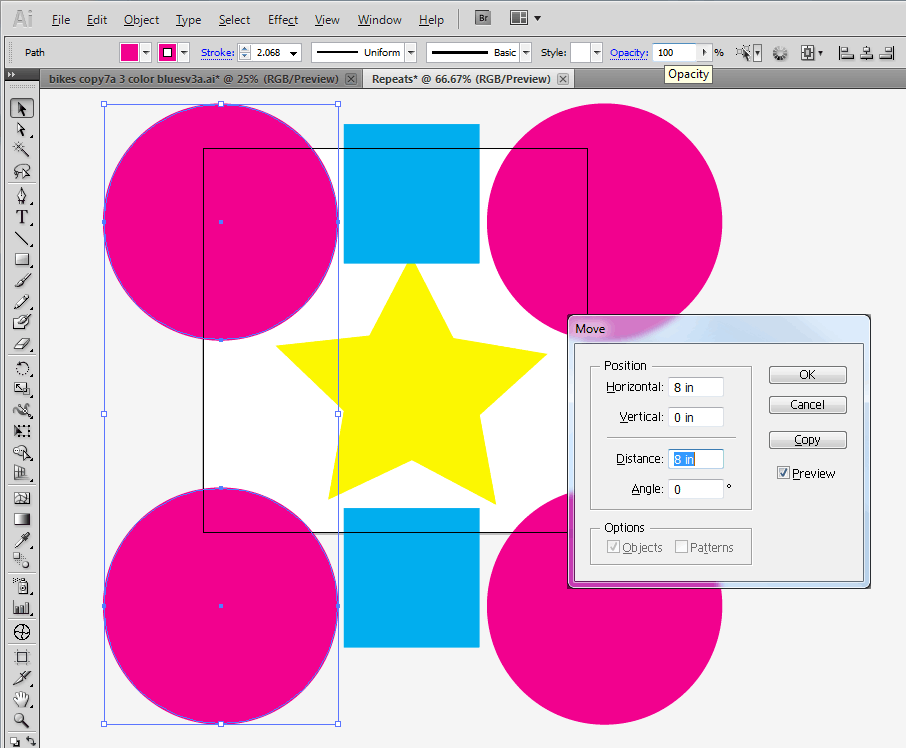Choose the Type tool
Screen dimensions: 906x748
(21, 217)
